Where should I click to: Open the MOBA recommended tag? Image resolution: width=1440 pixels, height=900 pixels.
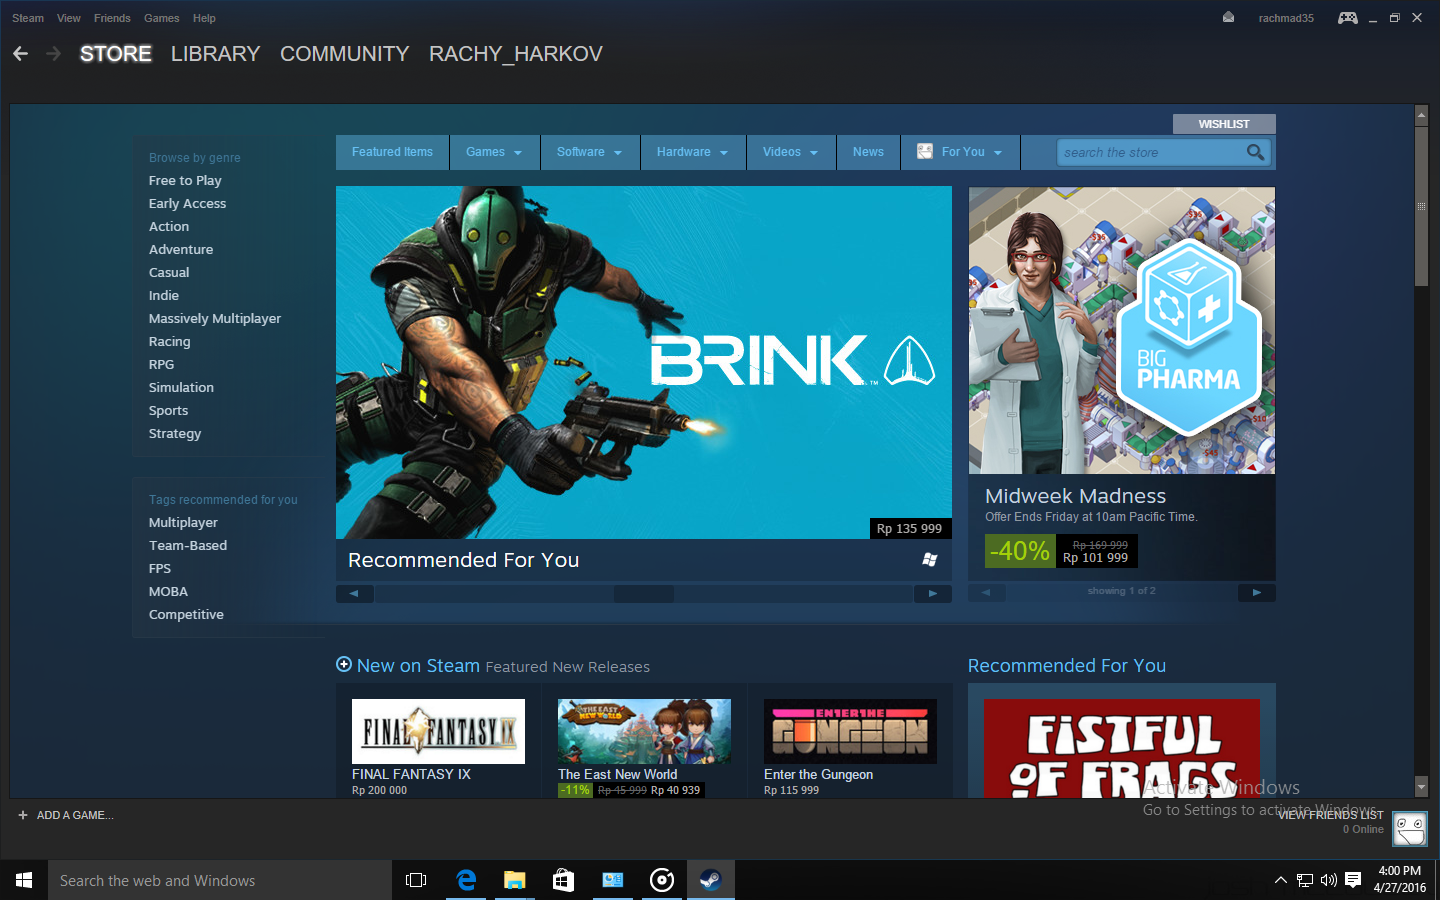click(168, 592)
